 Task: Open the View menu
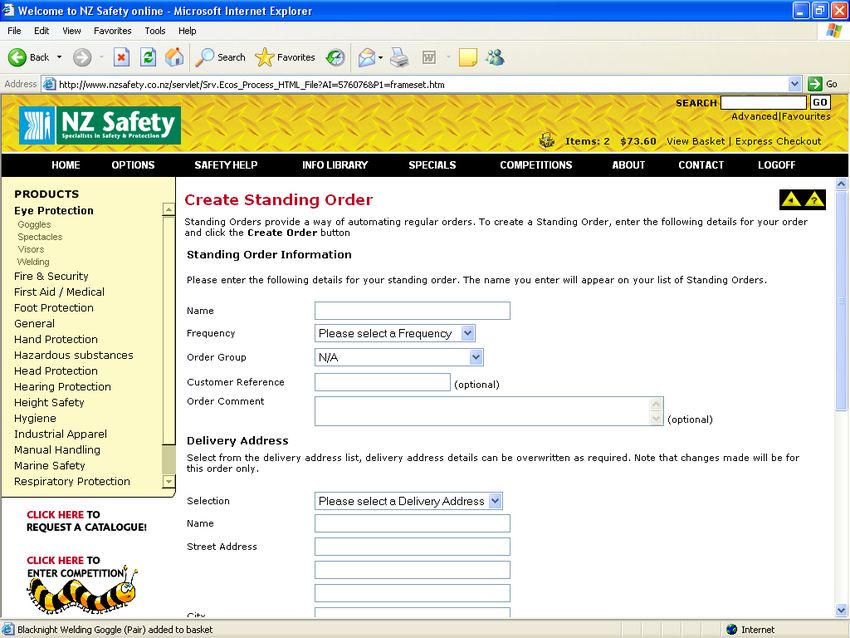pos(72,31)
